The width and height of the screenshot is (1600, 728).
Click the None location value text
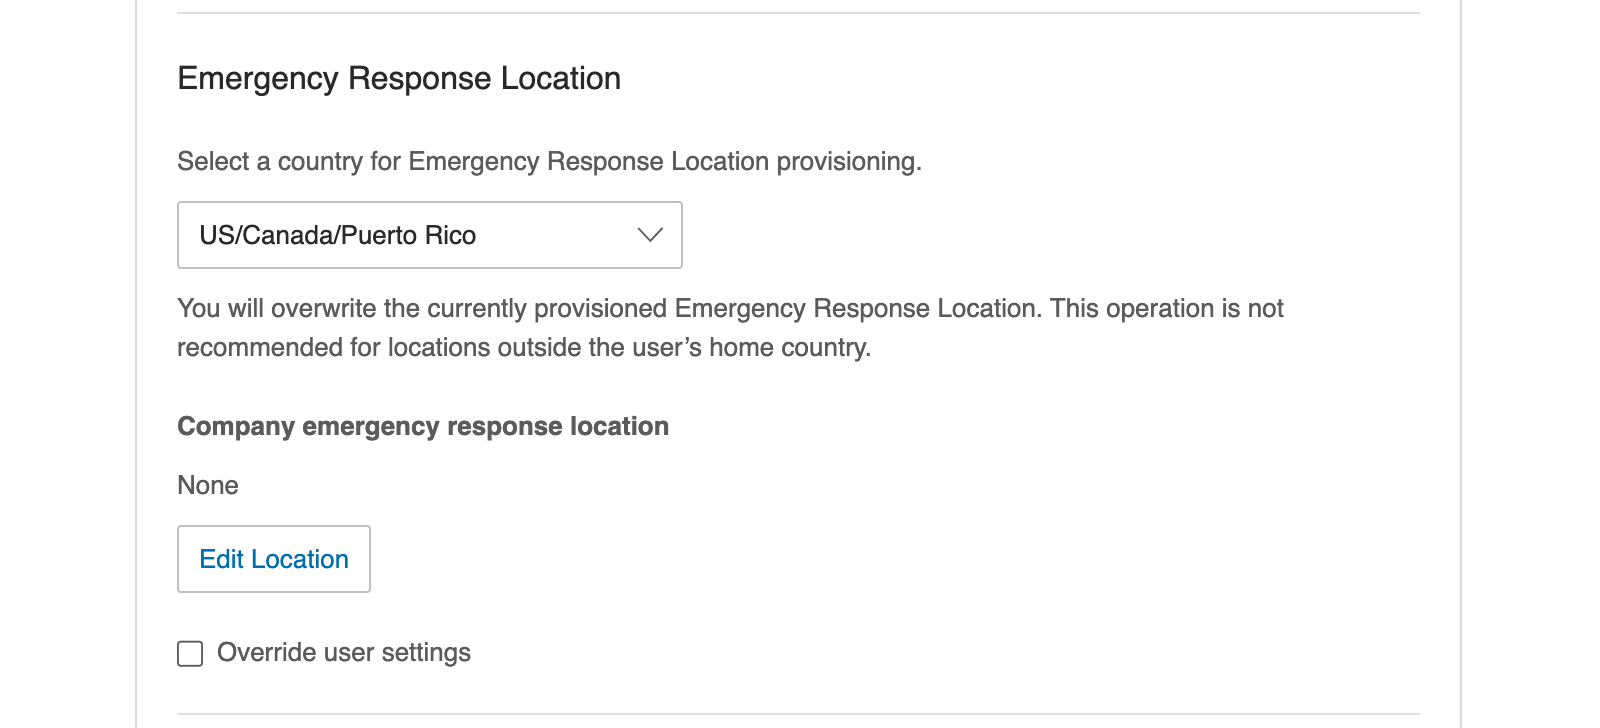pos(208,485)
